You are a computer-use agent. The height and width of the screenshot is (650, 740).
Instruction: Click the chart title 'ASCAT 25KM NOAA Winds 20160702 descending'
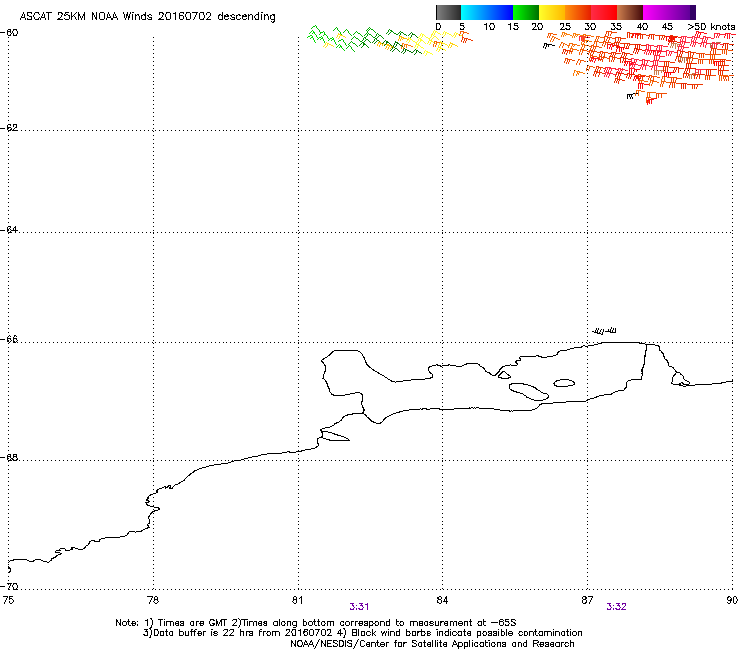pos(147,17)
